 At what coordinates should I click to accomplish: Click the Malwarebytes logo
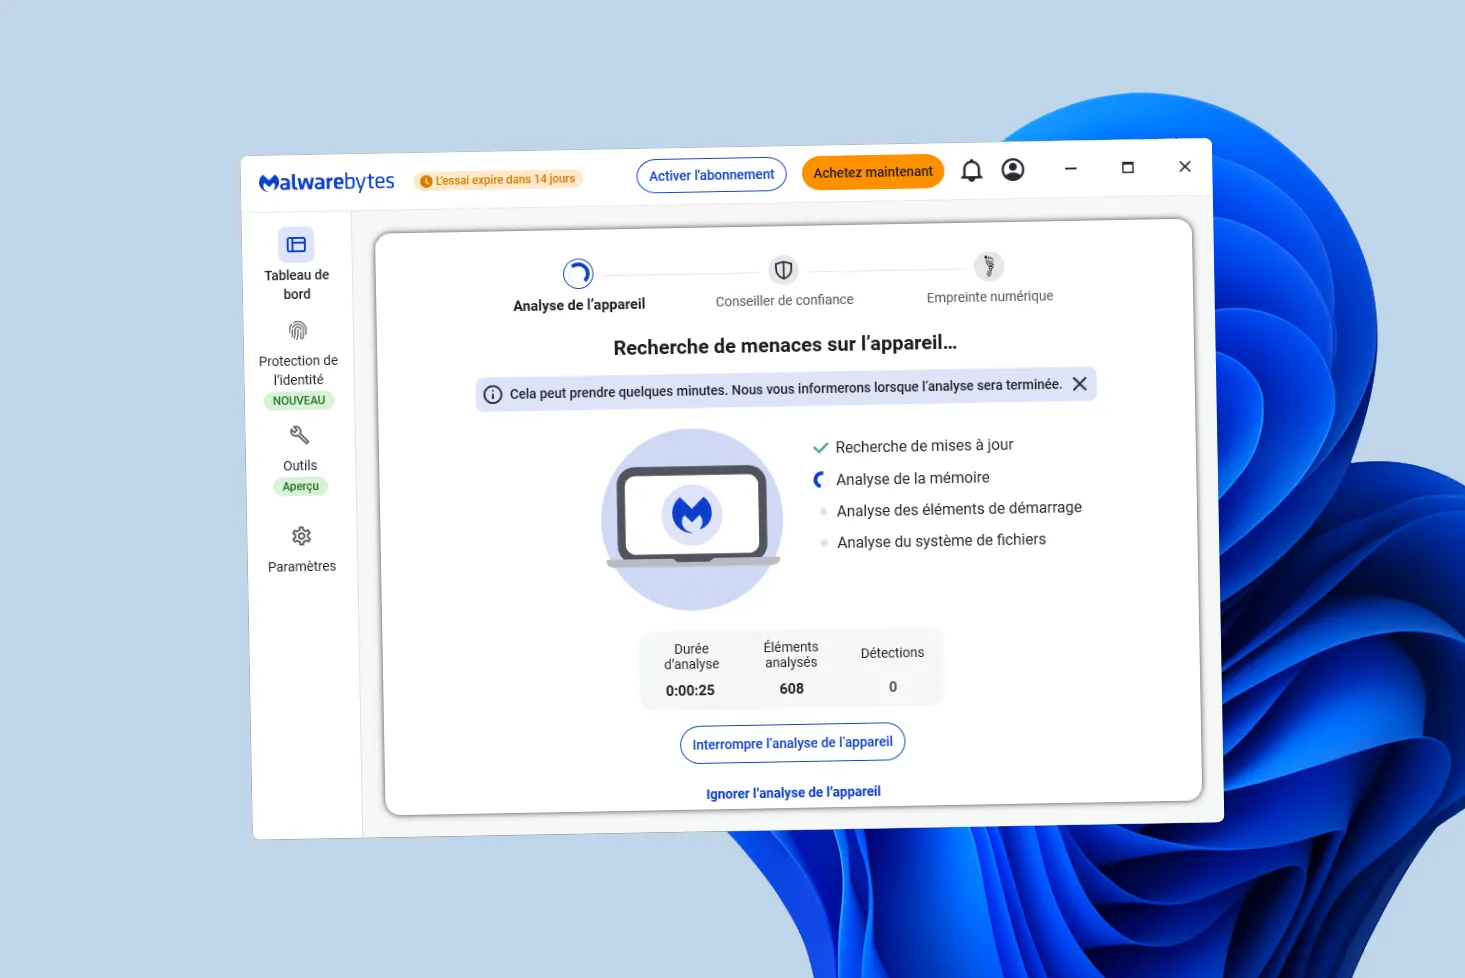(326, 182)
